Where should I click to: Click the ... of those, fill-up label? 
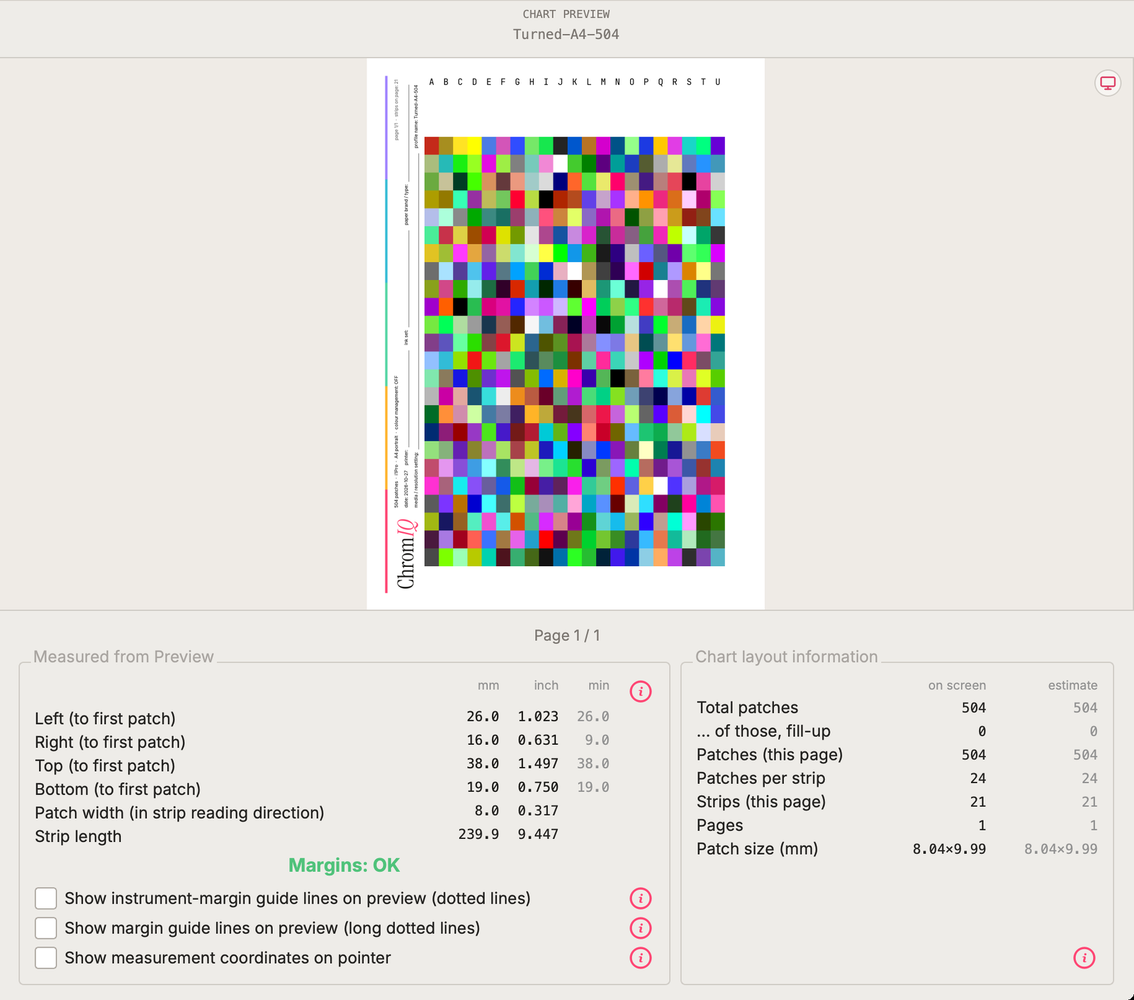[764, 731]
